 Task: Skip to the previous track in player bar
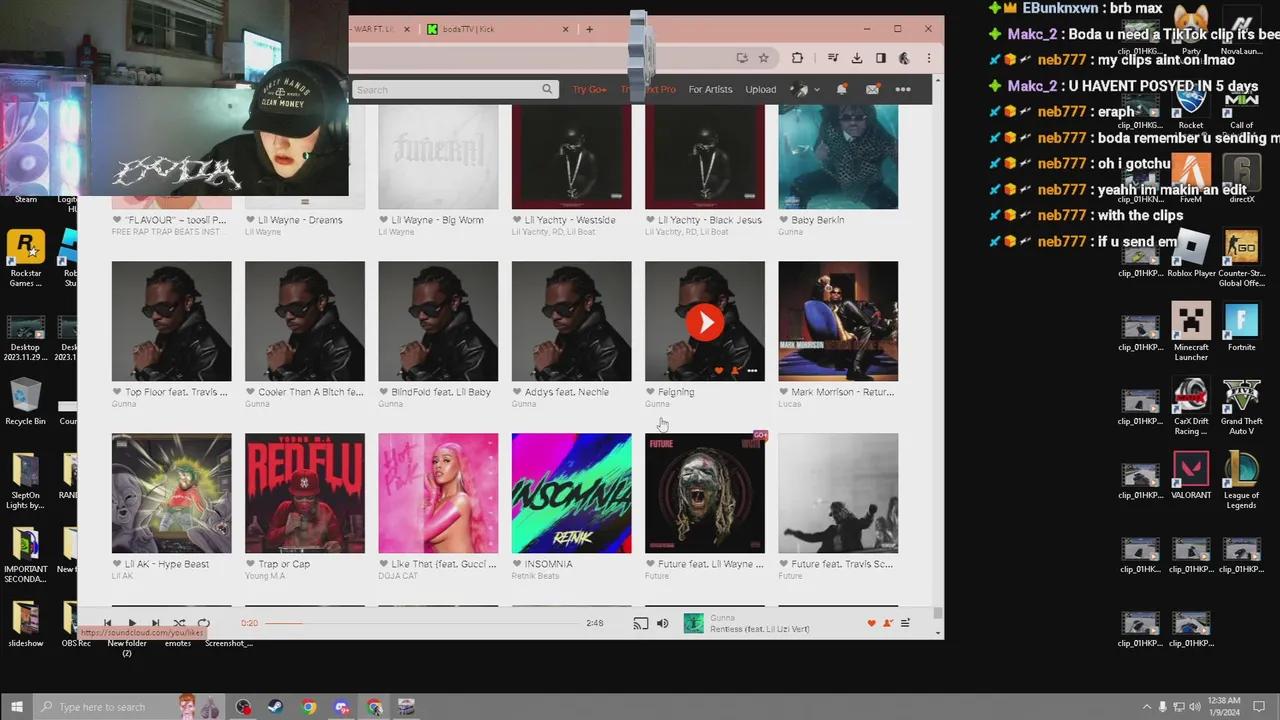click(108, 623)
